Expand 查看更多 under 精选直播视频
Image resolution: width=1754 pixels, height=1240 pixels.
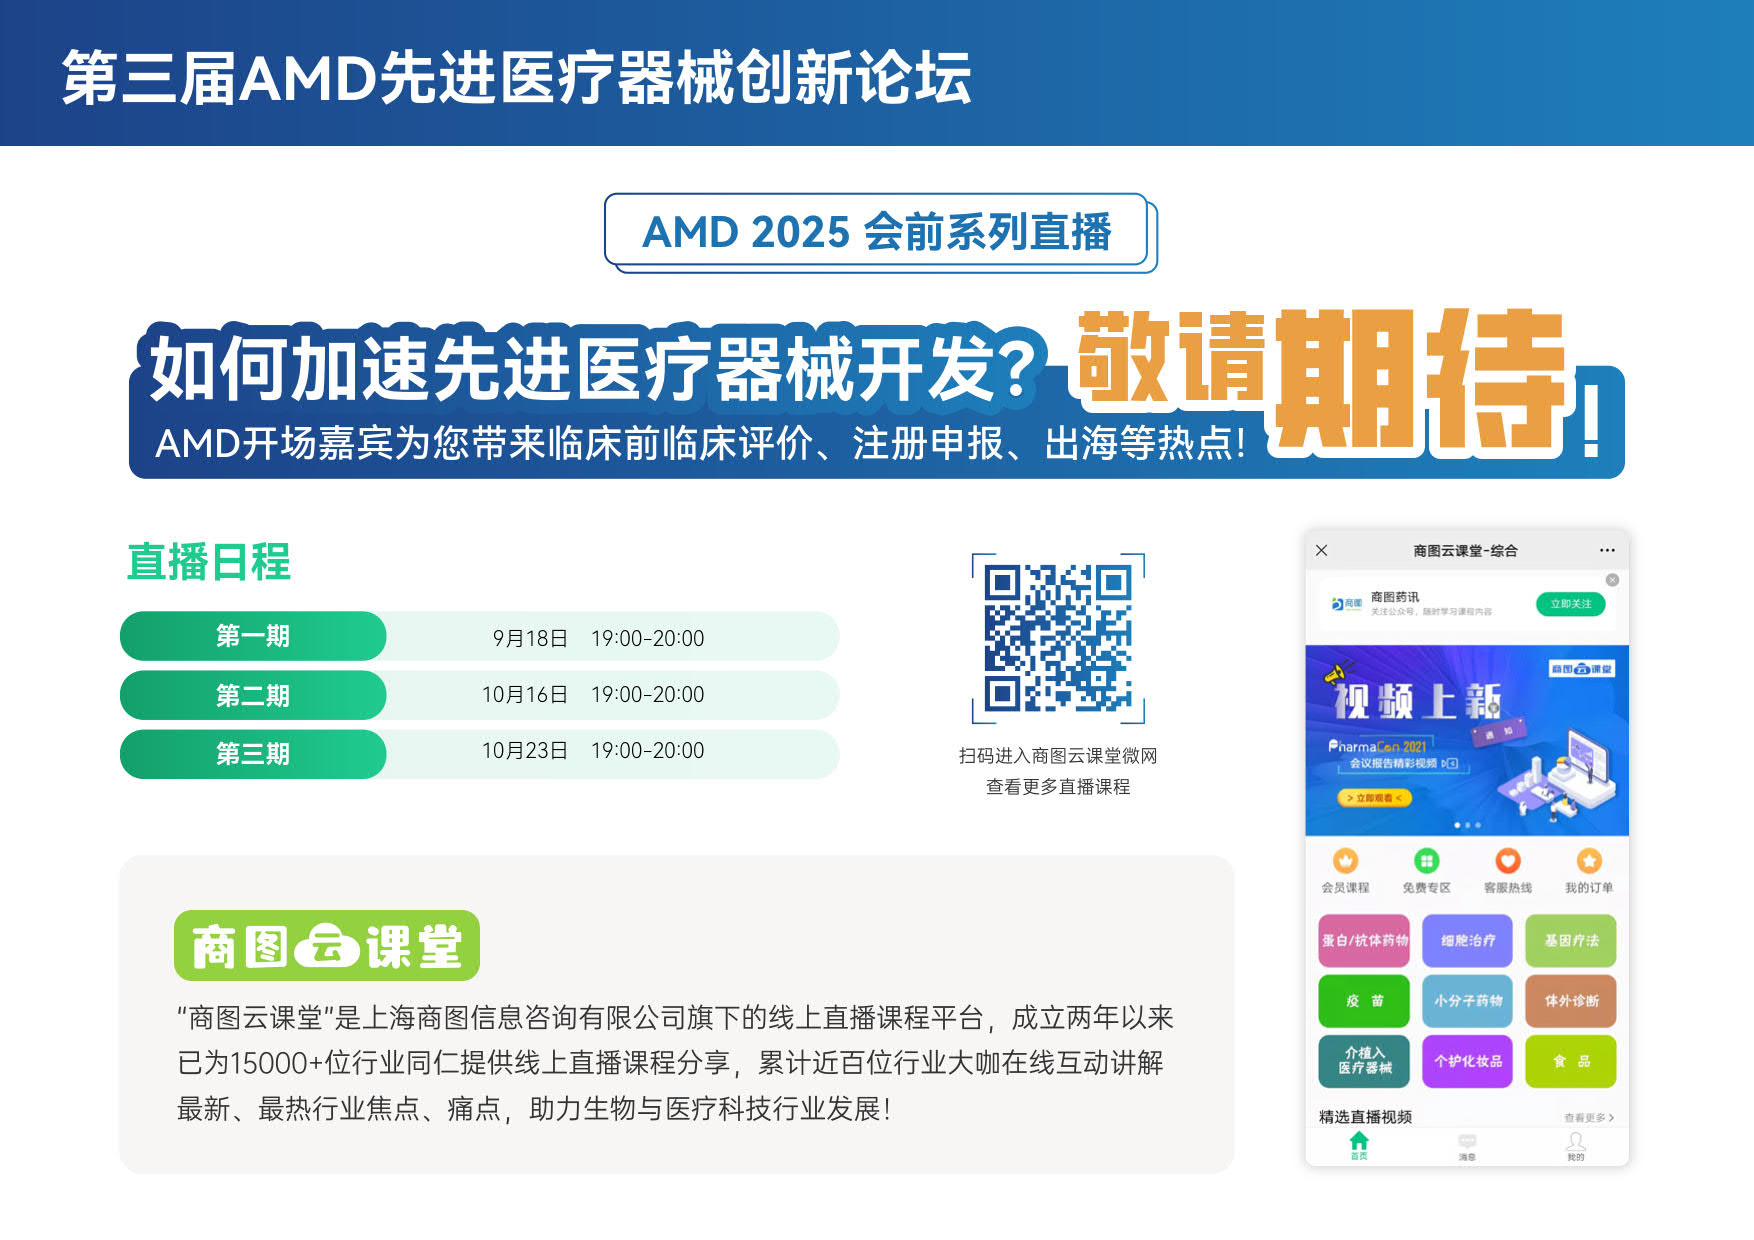pyautogui.click(x=1589, y=1117)
